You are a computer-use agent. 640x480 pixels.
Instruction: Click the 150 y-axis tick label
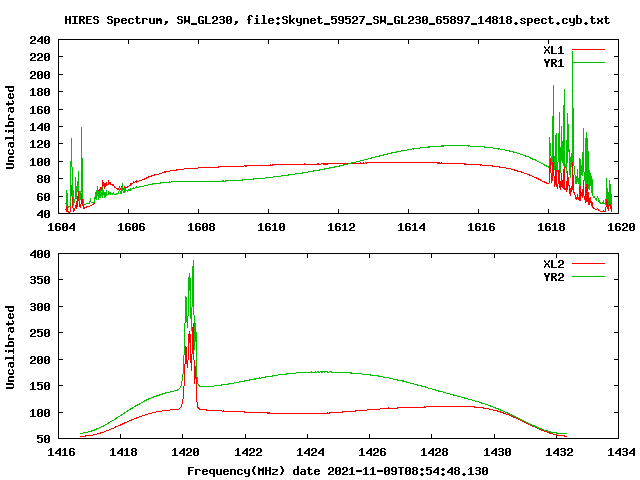tap(40, 386)
